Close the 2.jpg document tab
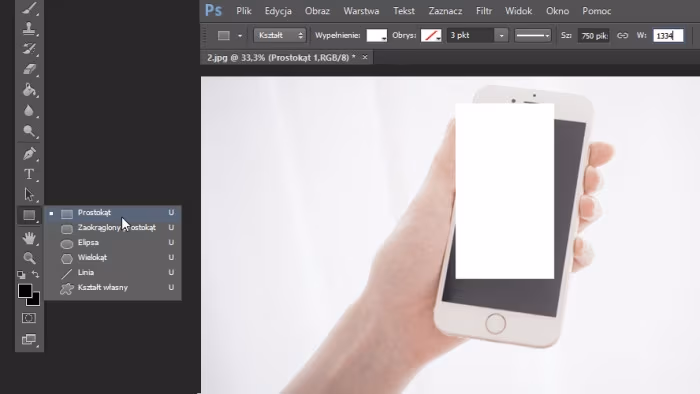The image size is (700, 394). [x=365, y=57]
